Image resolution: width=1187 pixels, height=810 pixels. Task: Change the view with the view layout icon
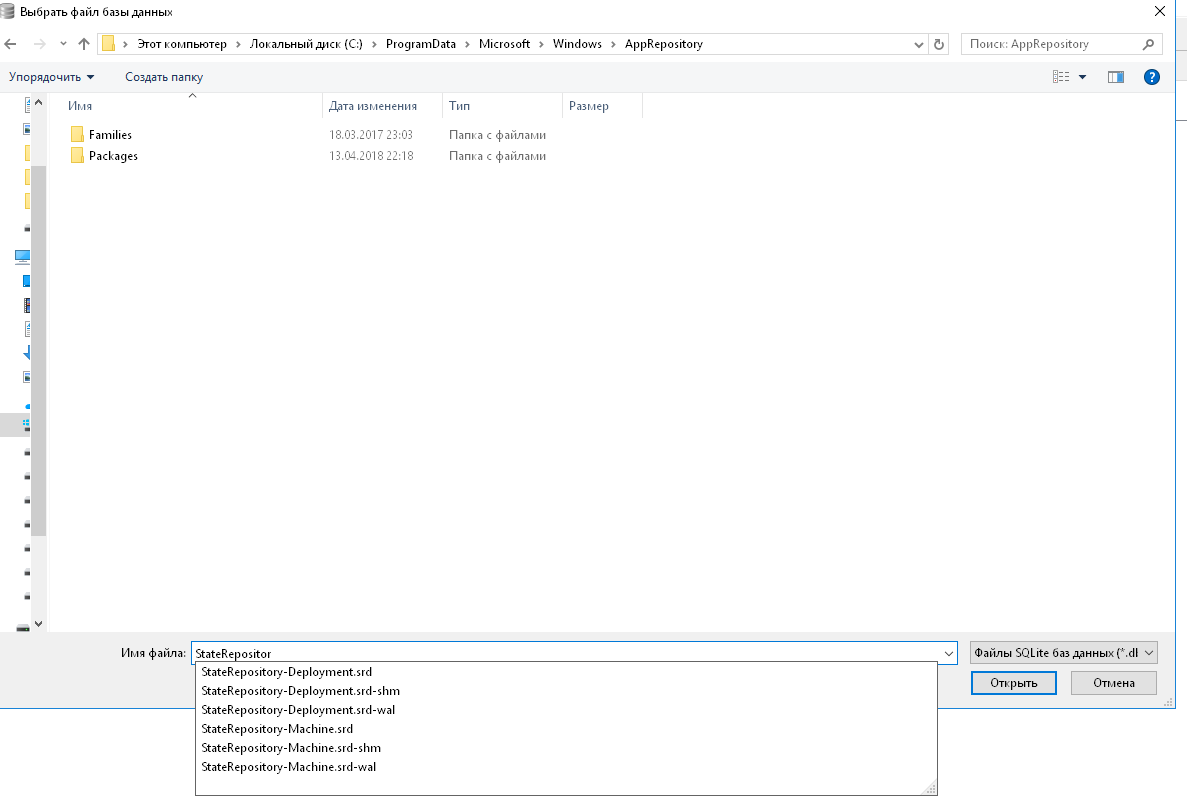pos(1061,77)
